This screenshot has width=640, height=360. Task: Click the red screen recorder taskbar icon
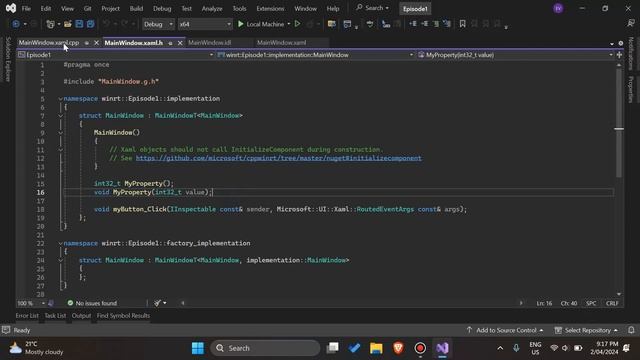pos(420,348)
